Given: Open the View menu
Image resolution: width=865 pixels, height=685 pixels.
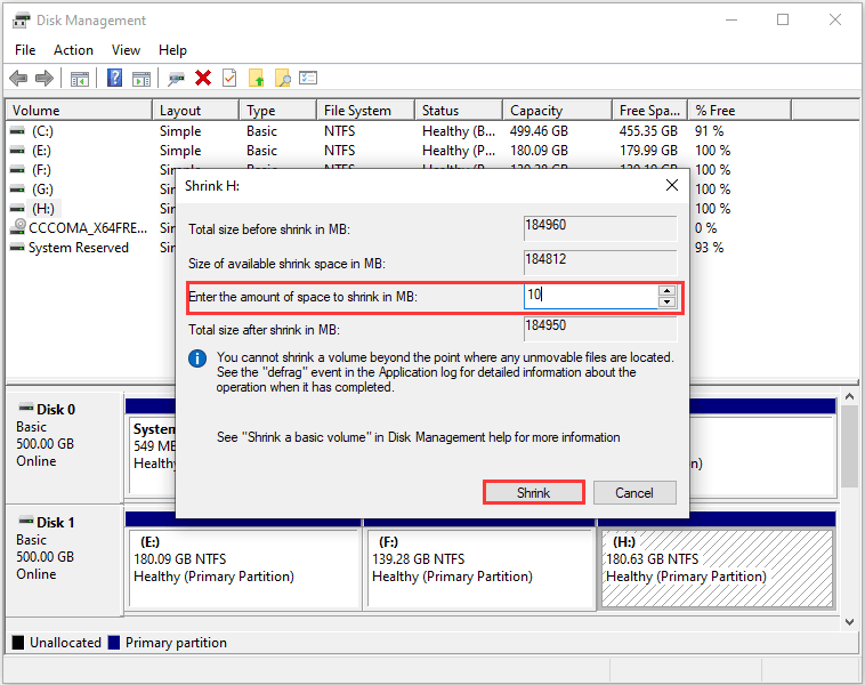Looking at the screenshot, I should 125,50.
